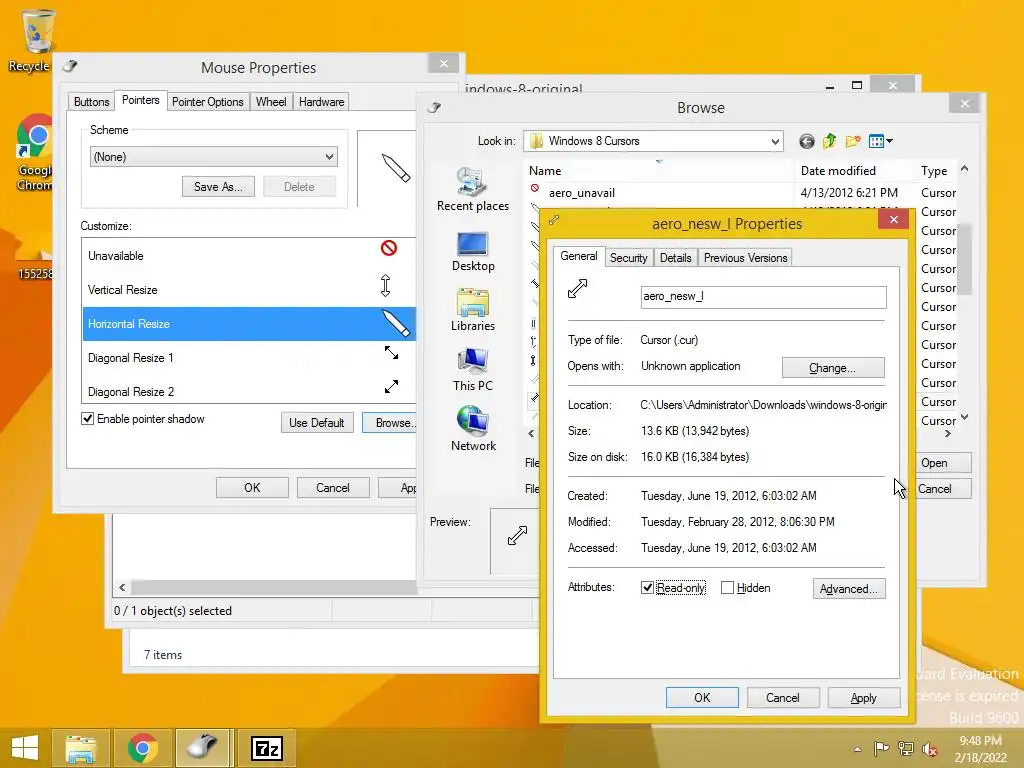Check the Hidden attribute

coord(727,588)
